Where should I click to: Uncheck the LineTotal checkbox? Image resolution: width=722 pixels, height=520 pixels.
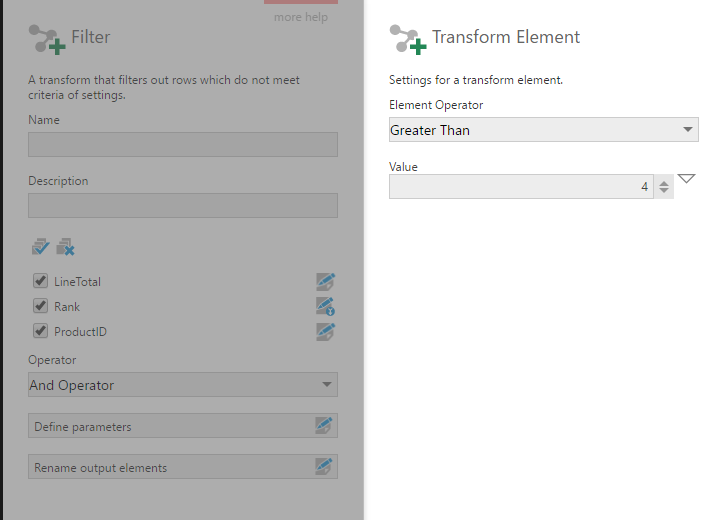pos(41,282)
